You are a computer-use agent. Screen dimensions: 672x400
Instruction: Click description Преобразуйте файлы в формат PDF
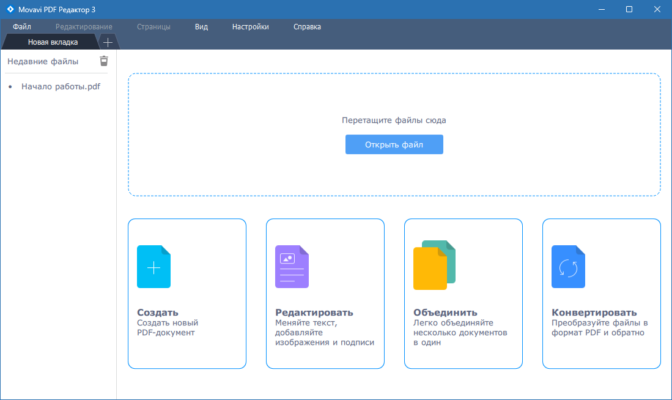click(x=600, y=328)
